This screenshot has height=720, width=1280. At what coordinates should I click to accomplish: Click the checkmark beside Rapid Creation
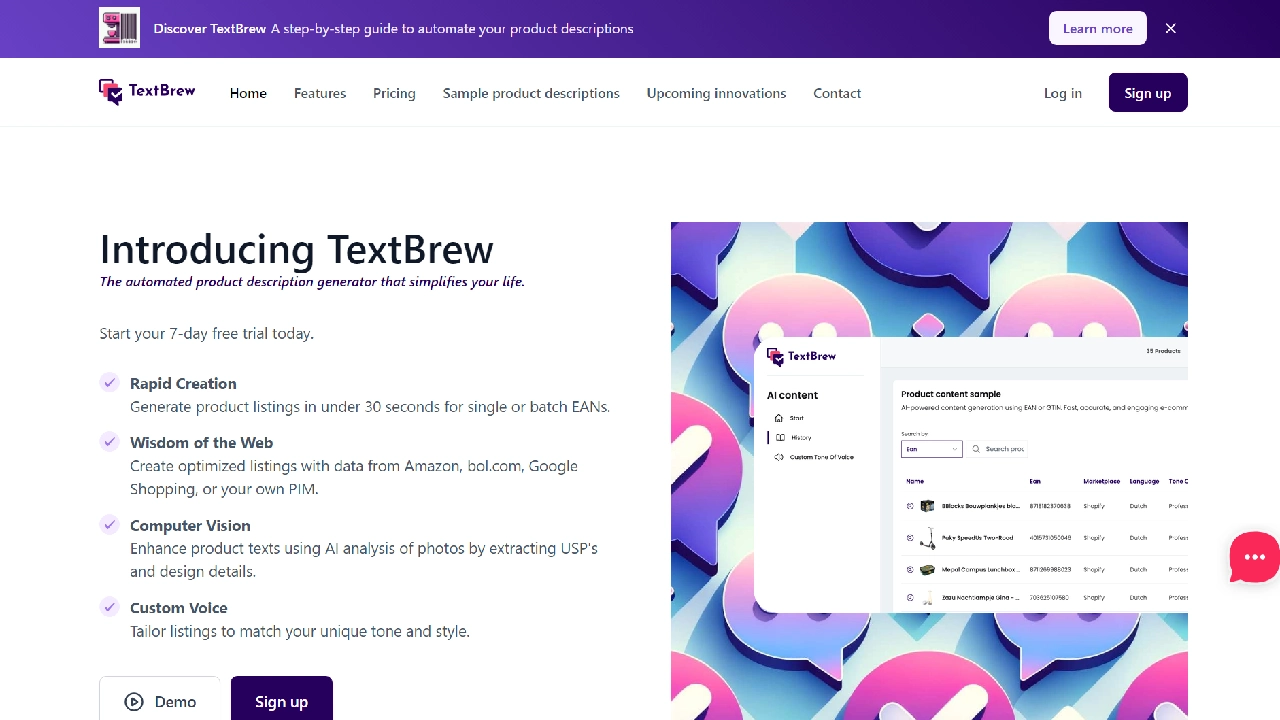110,383
